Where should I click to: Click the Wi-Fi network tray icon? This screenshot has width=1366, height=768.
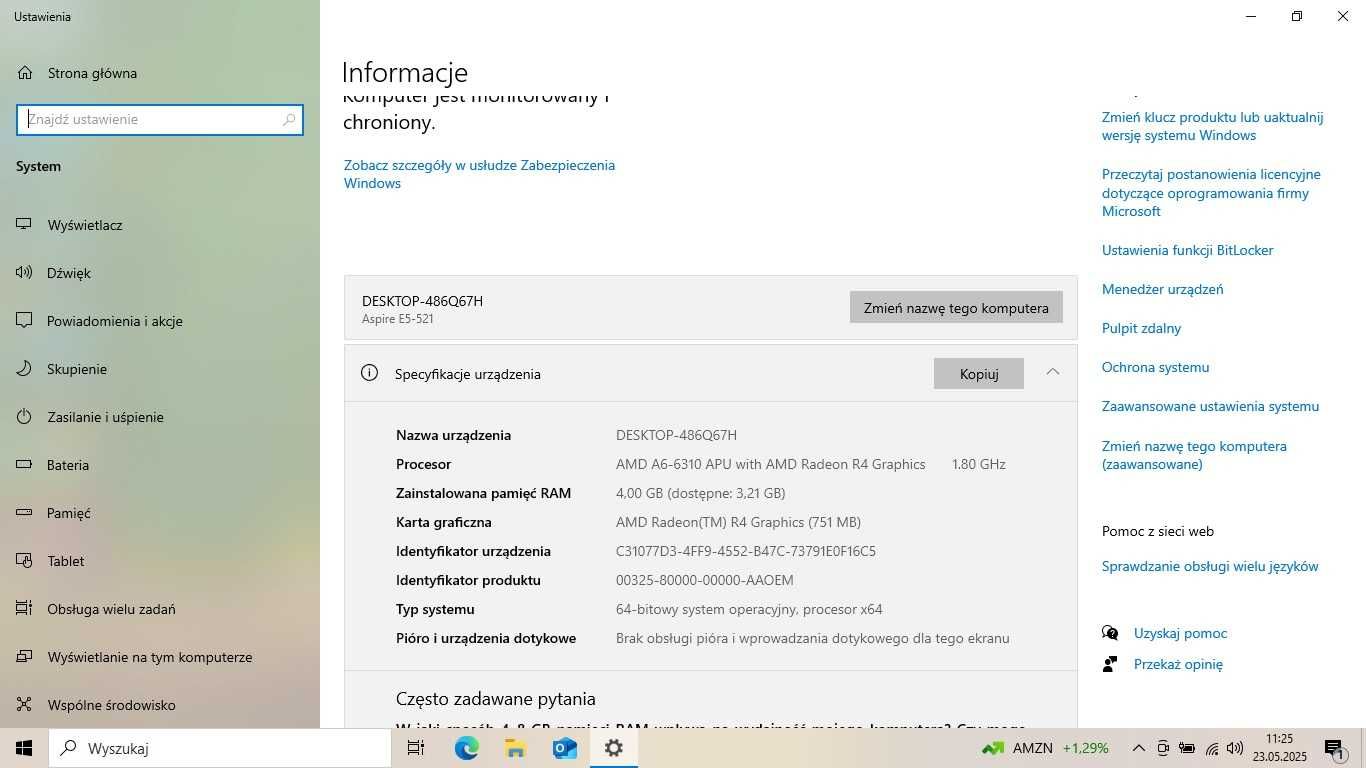click(x=1211, y=748)
